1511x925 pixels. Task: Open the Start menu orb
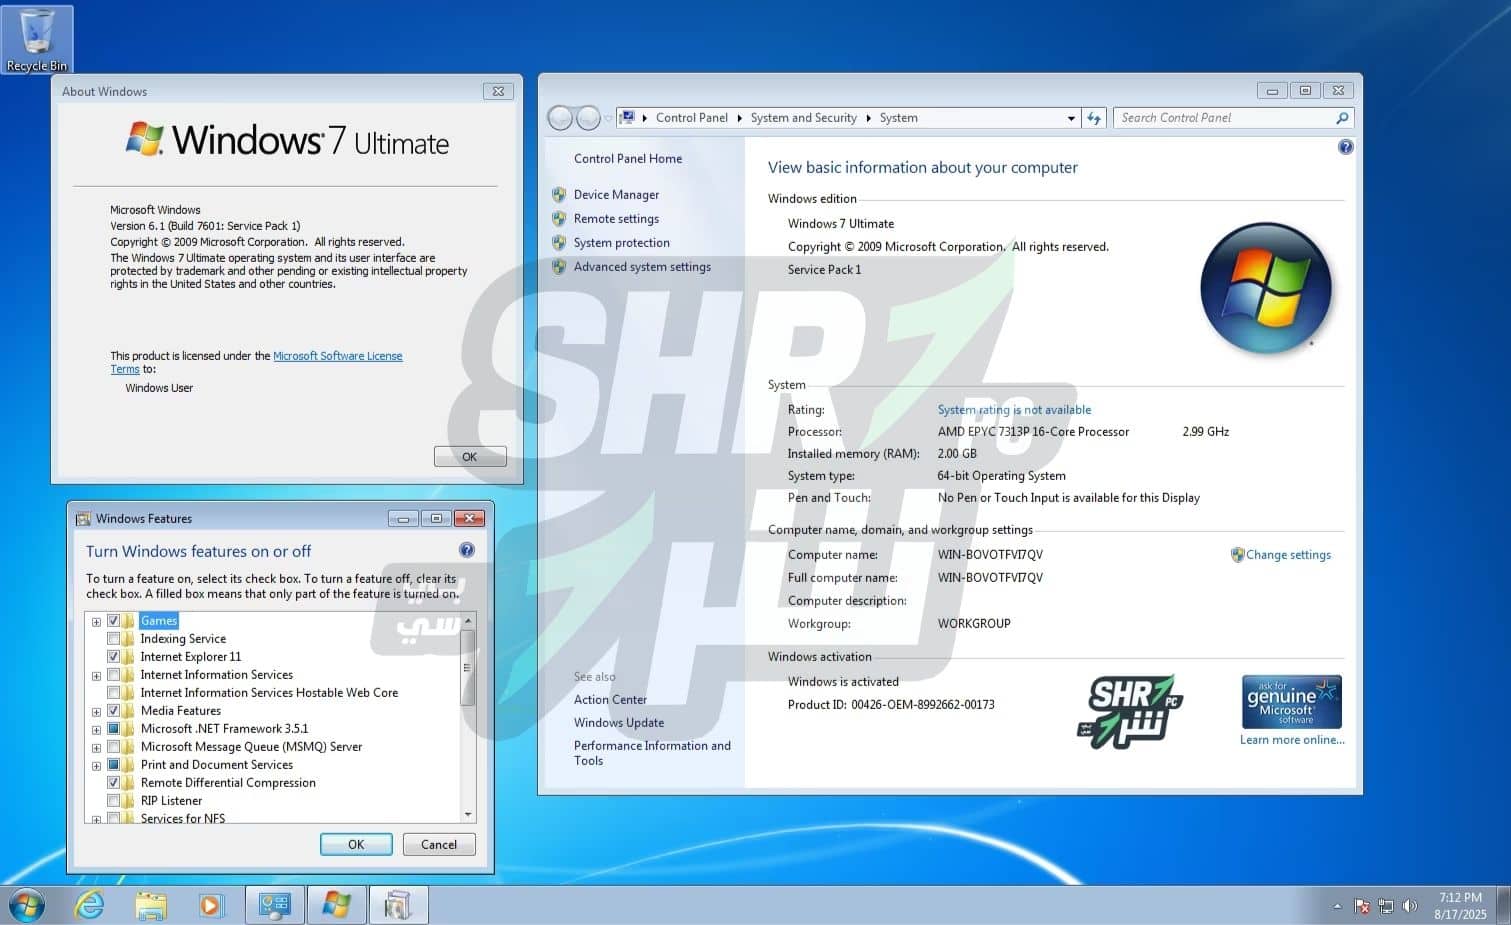click(x=27, y=906)
